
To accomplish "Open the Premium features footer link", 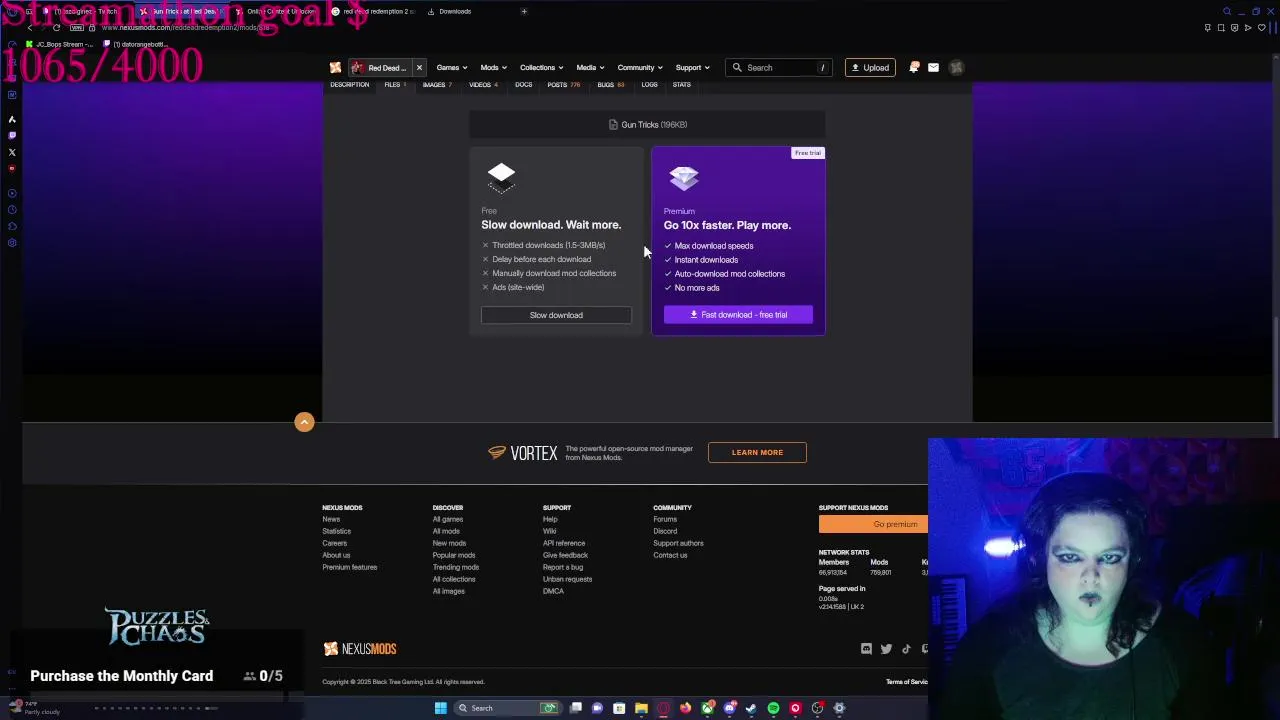I will coord(349,567).
